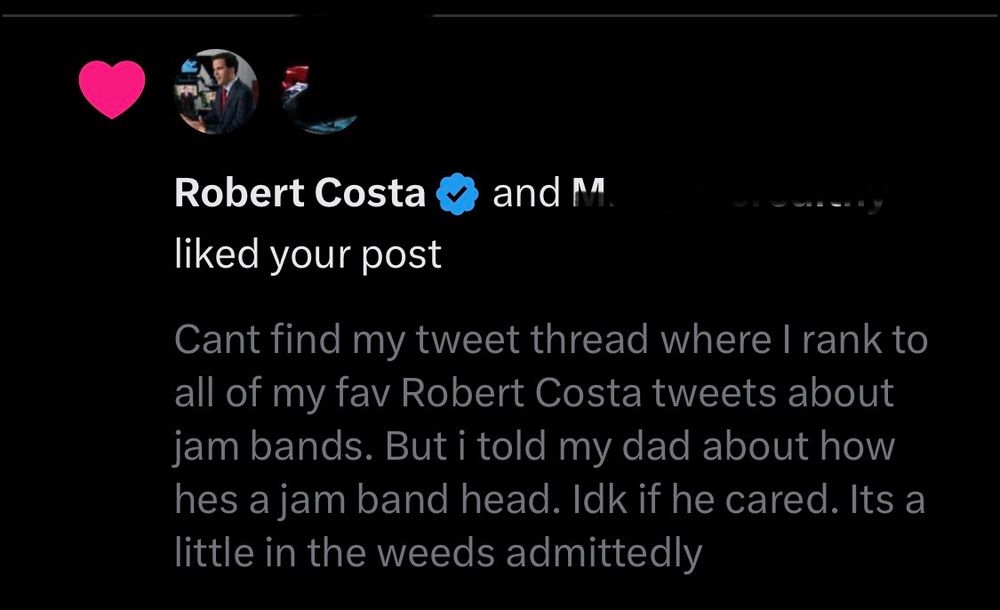Screen dimensions: 1000x610
Task: Click the word "and" between liker names
Action: (525, 194)
